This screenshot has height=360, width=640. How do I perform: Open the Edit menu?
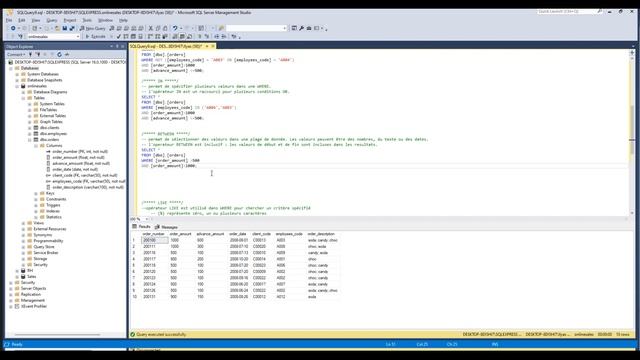(22, 20)
